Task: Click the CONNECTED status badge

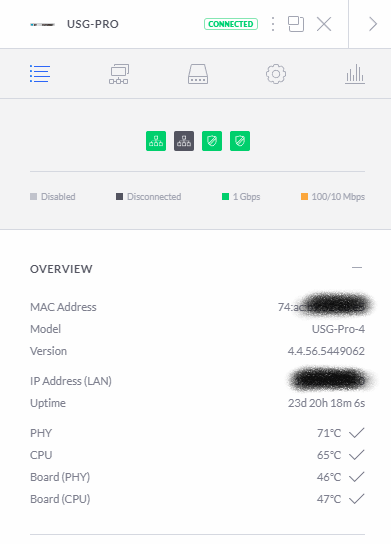Action: [231, 24]
